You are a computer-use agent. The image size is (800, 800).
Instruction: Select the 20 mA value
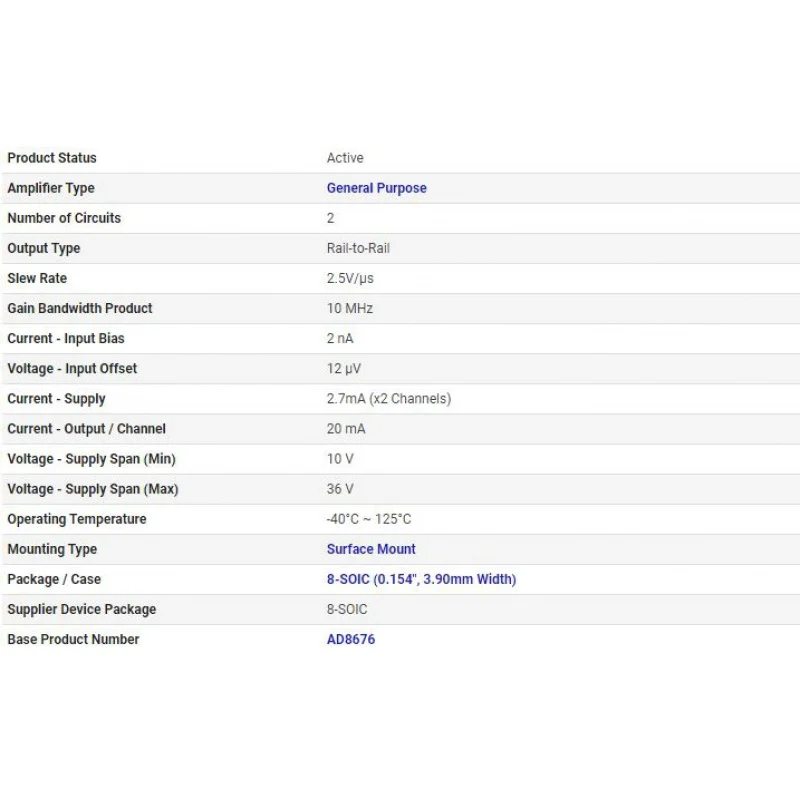(x=346, y=429)
